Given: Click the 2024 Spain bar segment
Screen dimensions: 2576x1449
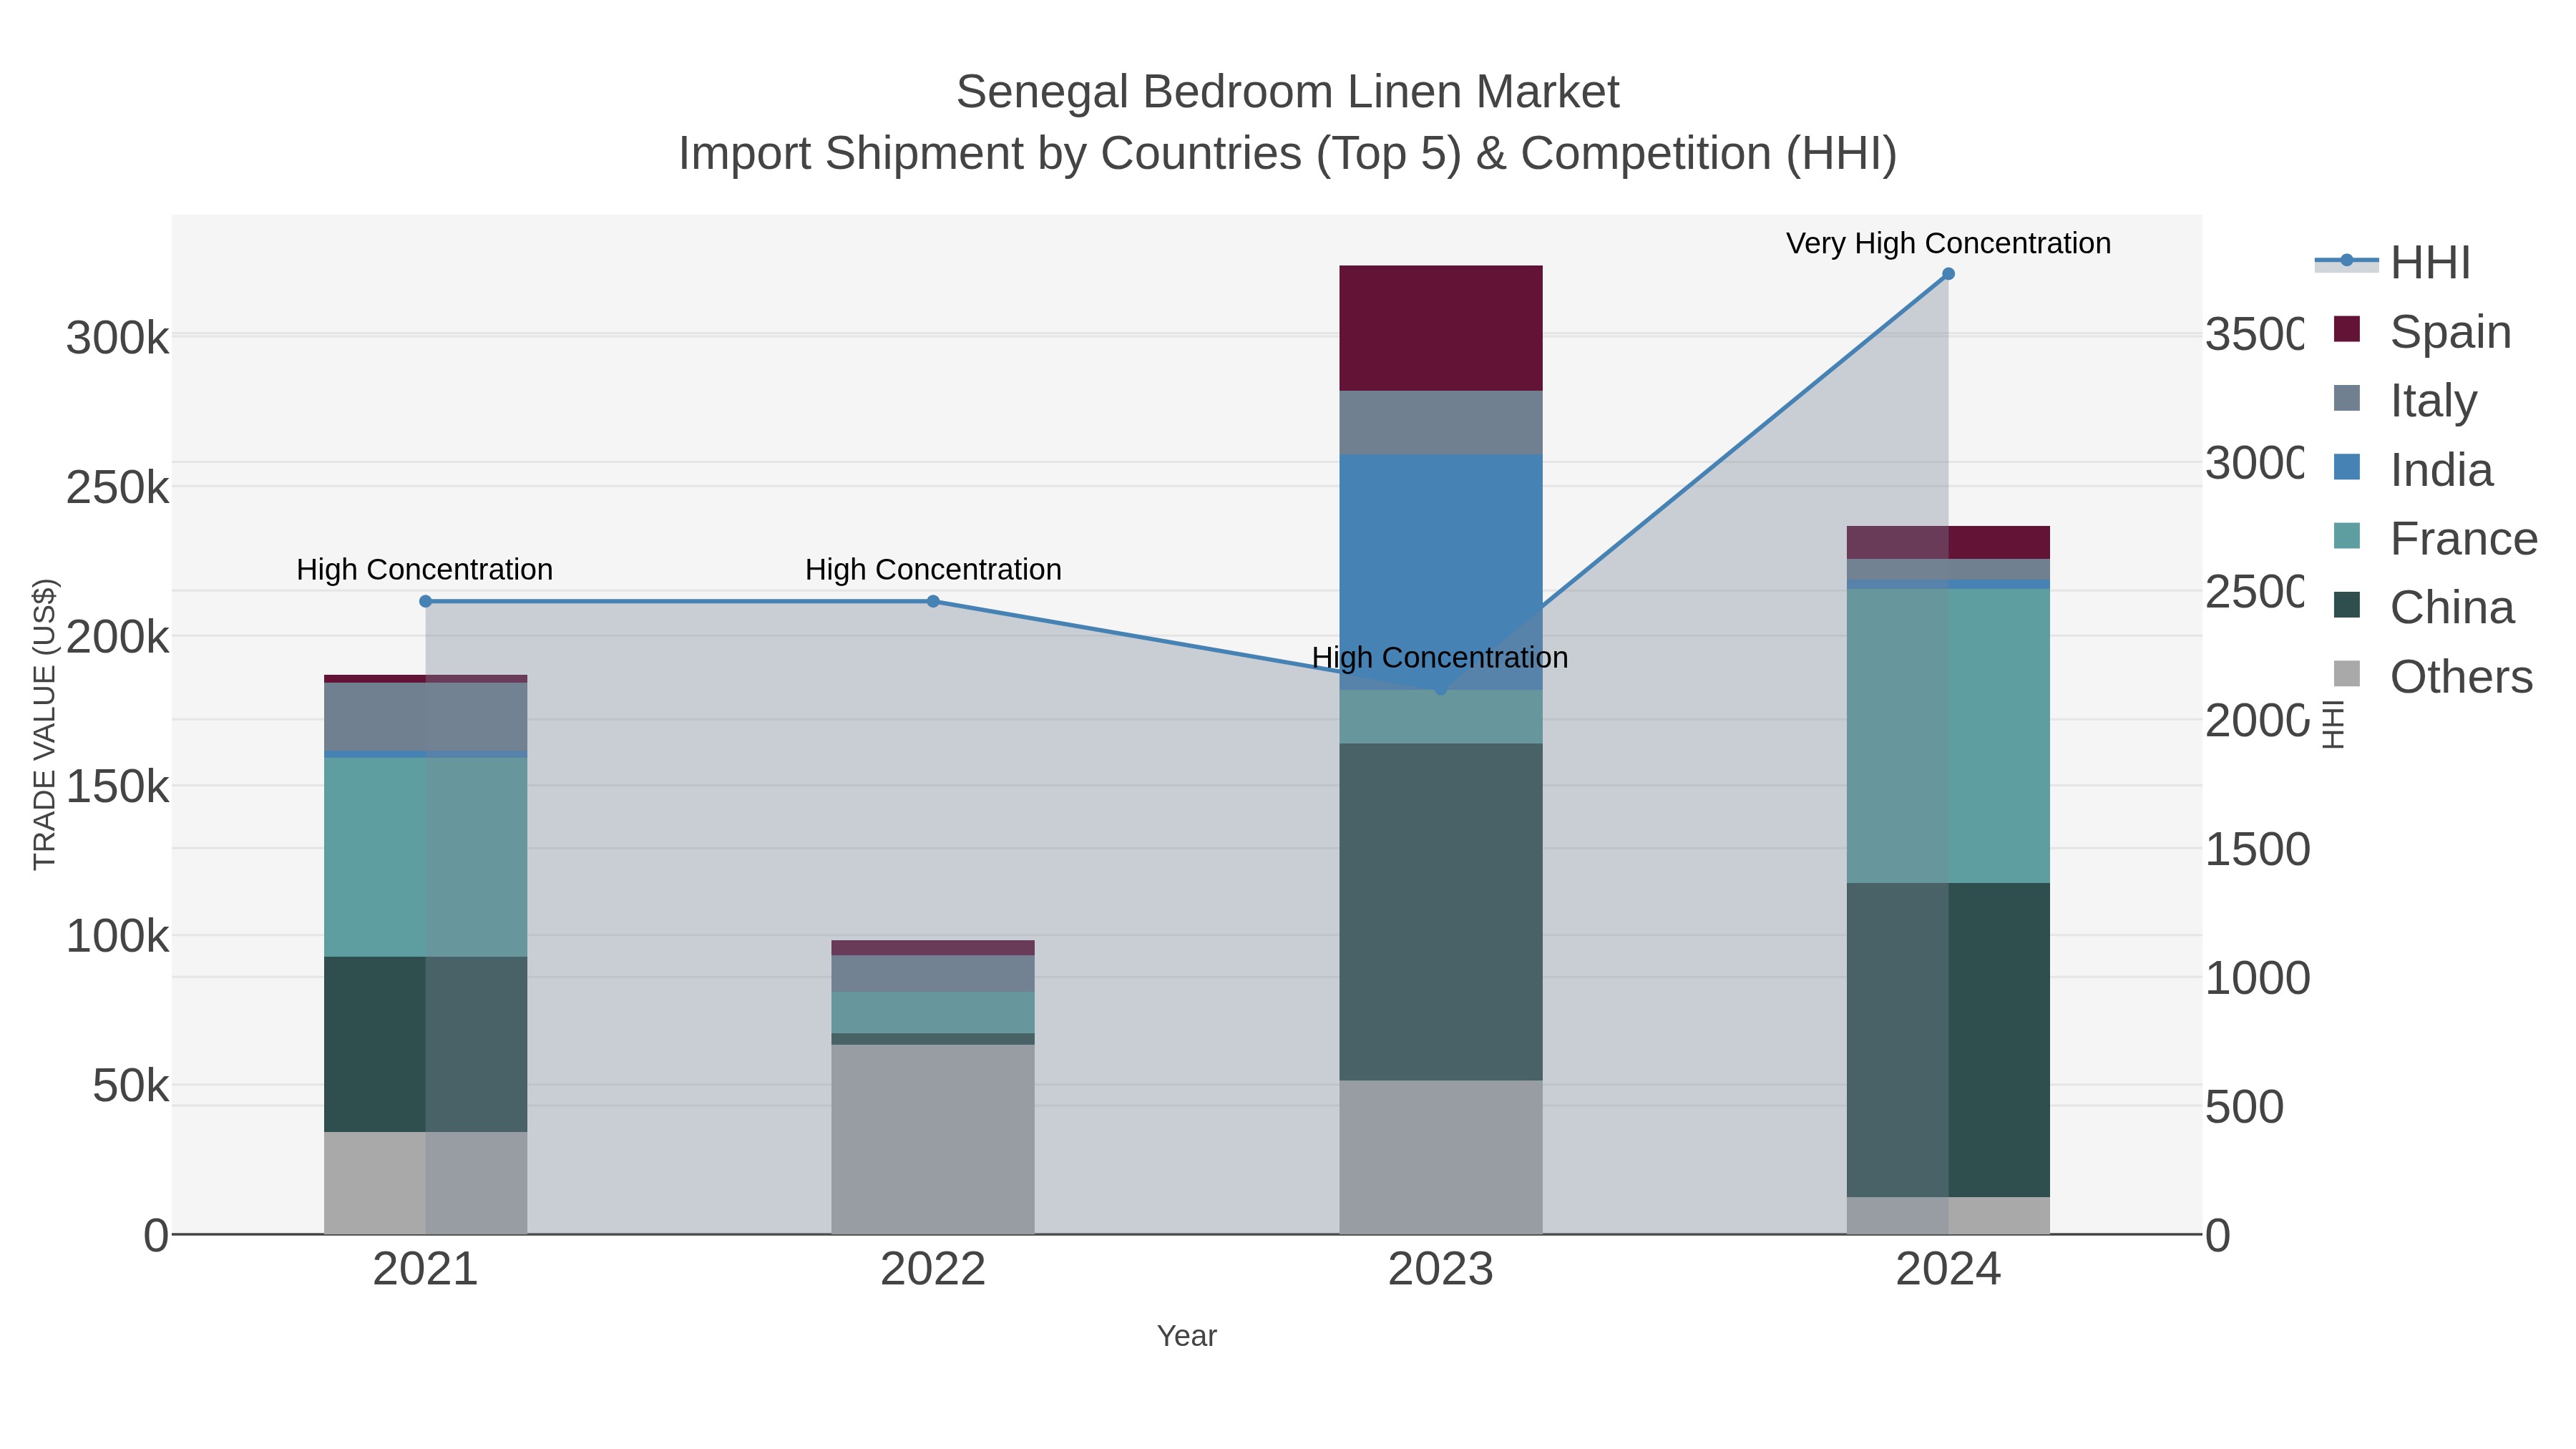Looking at the screenshot, I should coord(1948,542).
